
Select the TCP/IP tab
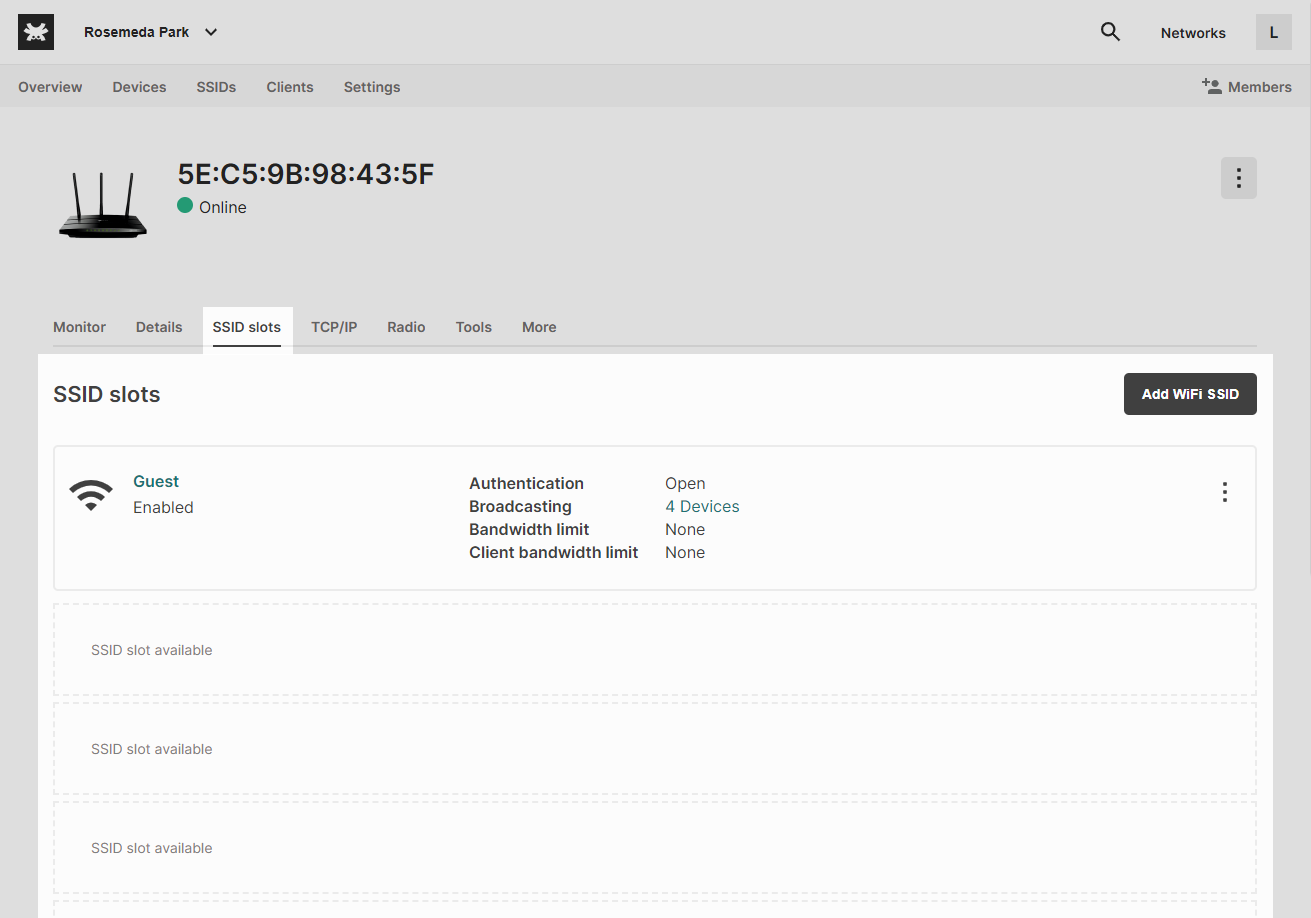(334, 327)
